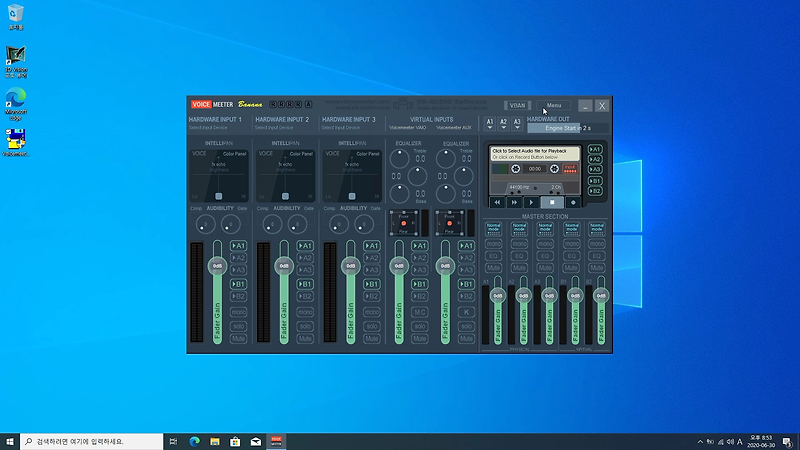
Task: Click Hardware Input 1 gate knob
Action: [231, 224]
